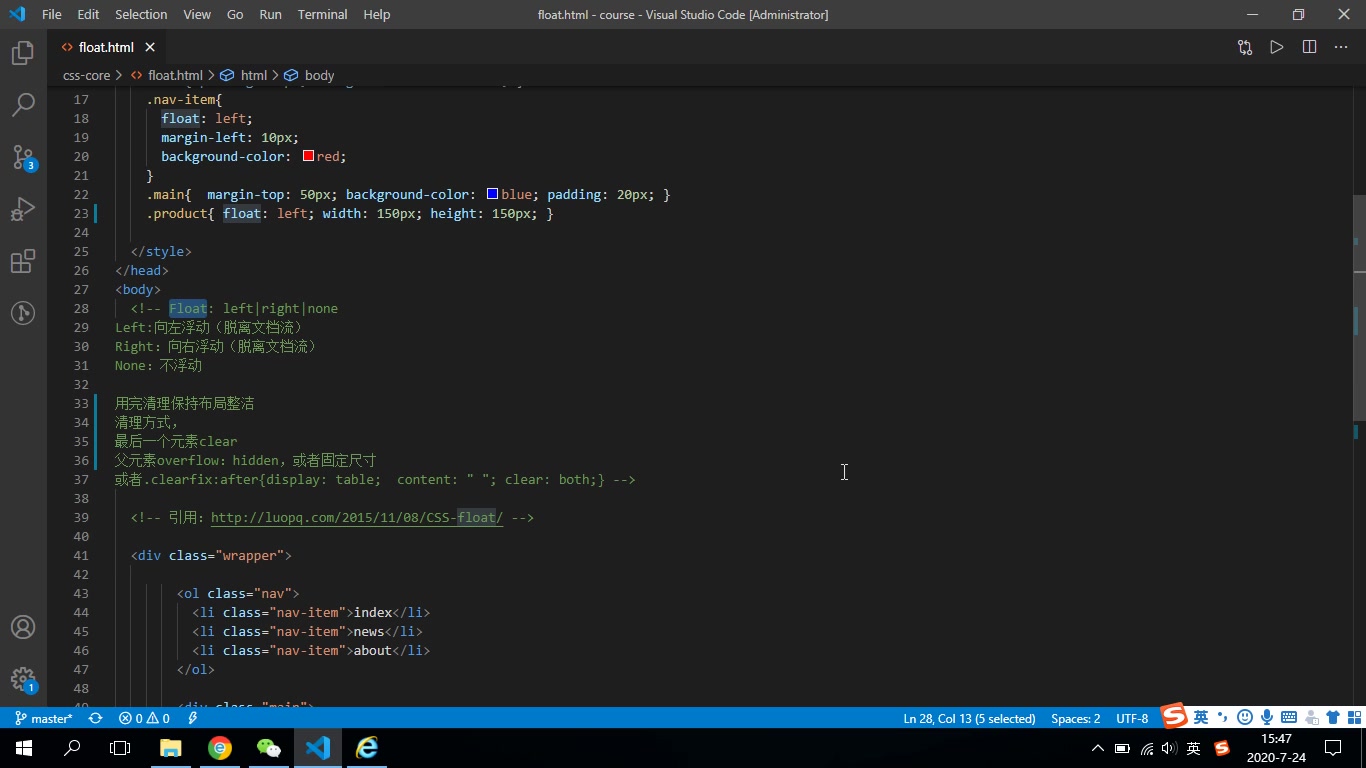
Task: Open the GitLens-style history icon in activity bar
Action: [23, 313]
